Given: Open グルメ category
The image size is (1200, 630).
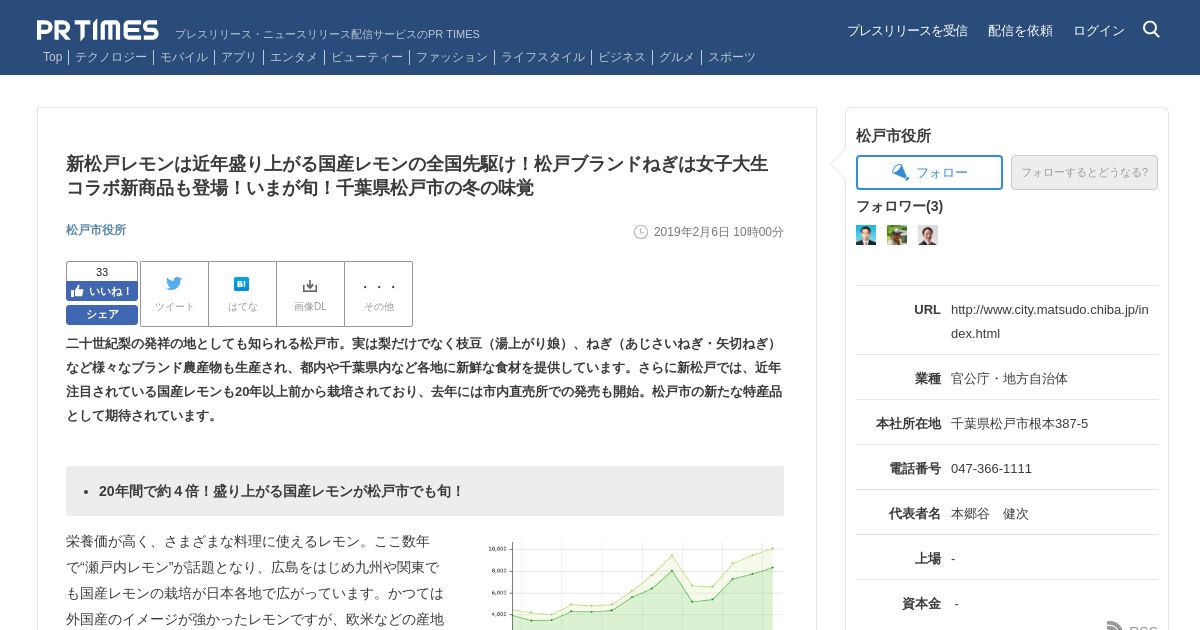Looking at the screenshot, I should click(x=677, y=57).
